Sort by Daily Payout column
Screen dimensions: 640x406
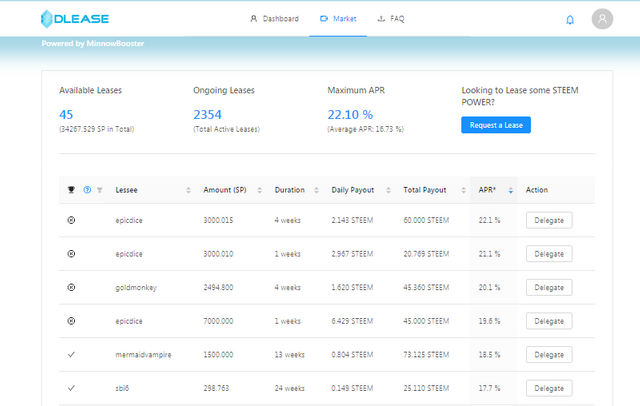click(388, 190)
